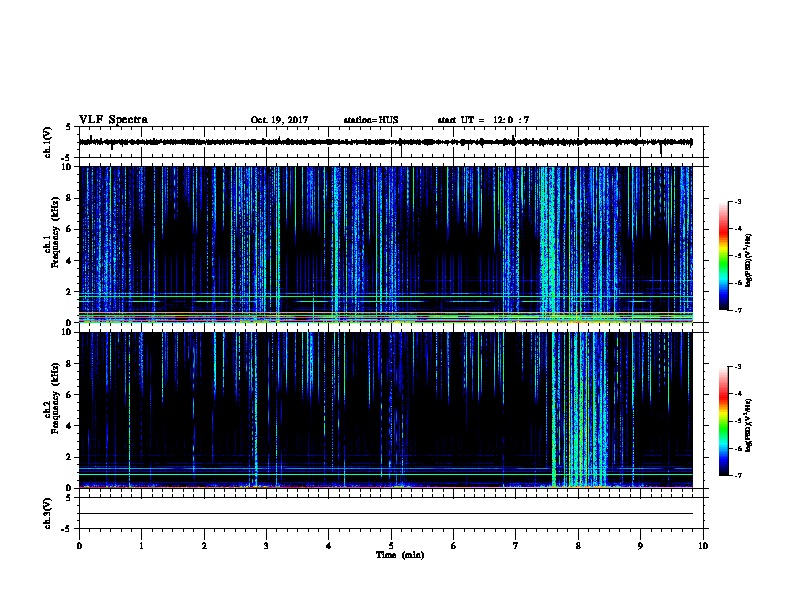Click the bright ch.1 burst near minute 7.5
The height and width of the screenshot is (612, 792).
(x=548, y=244)
